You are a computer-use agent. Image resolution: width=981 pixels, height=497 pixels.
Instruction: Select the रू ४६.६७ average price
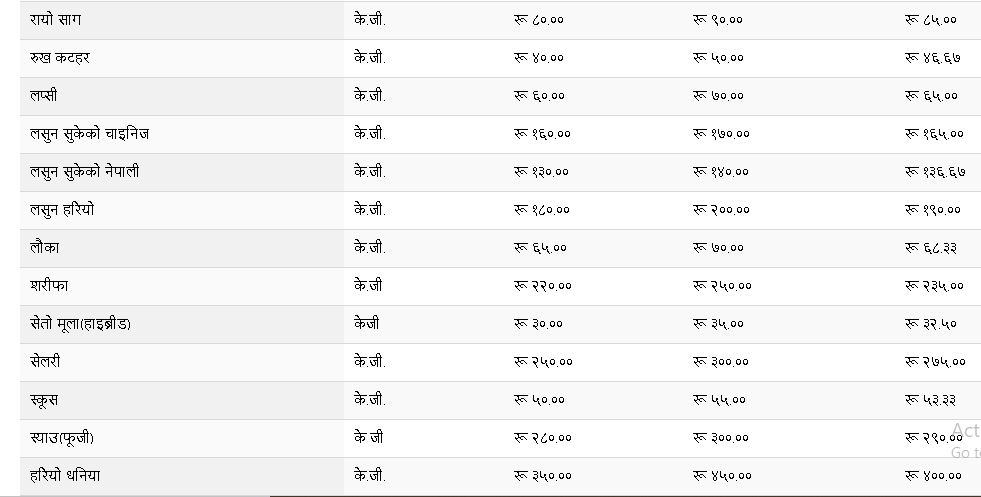point(933,58)
